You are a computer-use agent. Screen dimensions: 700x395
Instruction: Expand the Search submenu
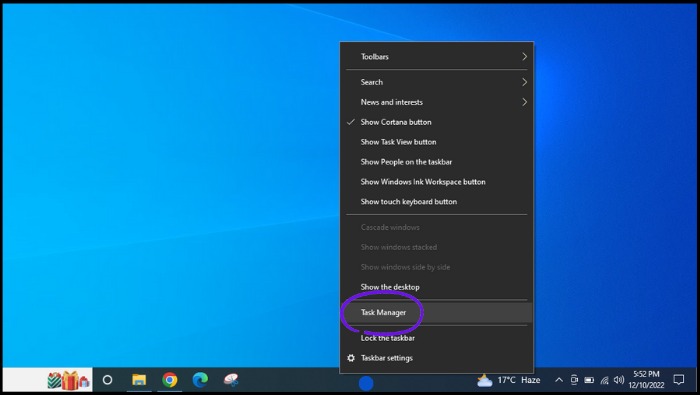coord(437,82)
